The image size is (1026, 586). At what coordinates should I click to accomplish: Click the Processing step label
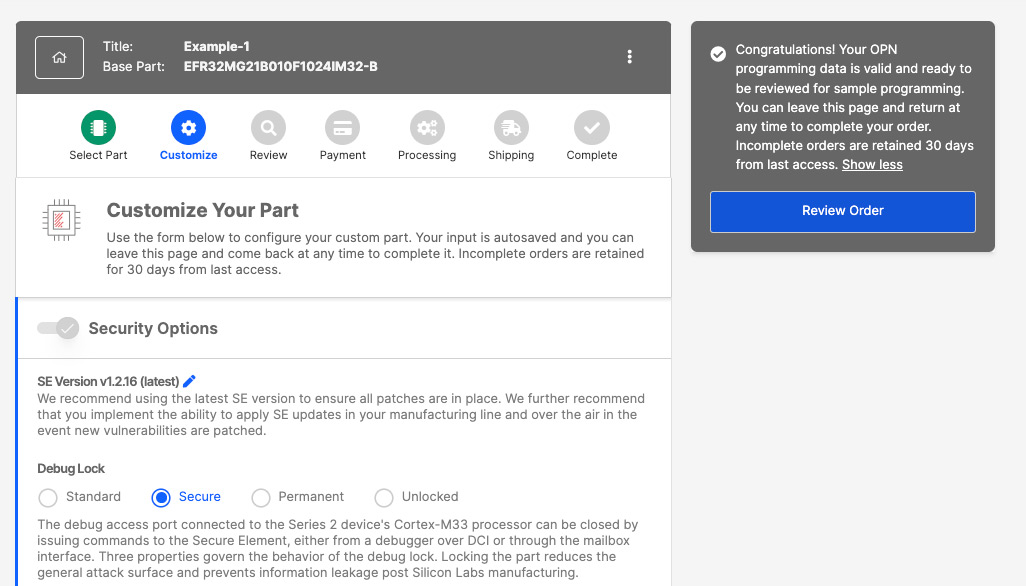(427, 155)
